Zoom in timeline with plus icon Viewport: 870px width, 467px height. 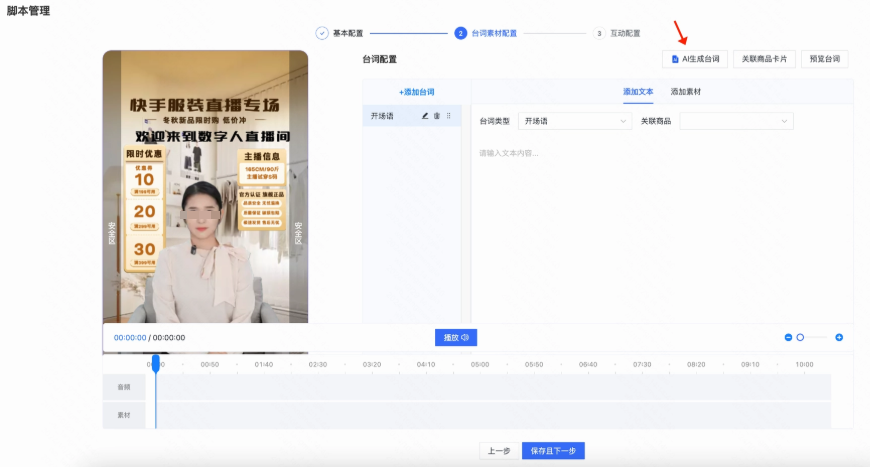point(839,337)
